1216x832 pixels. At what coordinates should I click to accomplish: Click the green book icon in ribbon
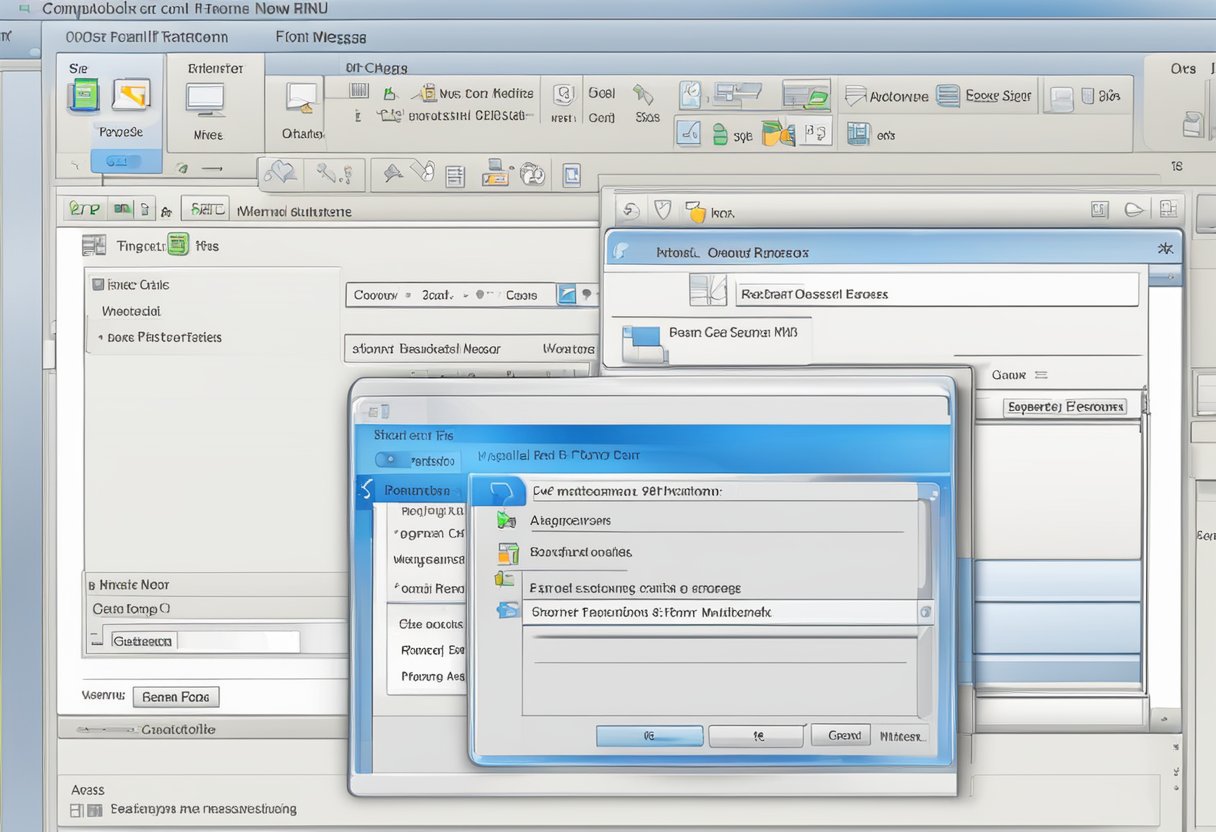(x=84, y=95)
